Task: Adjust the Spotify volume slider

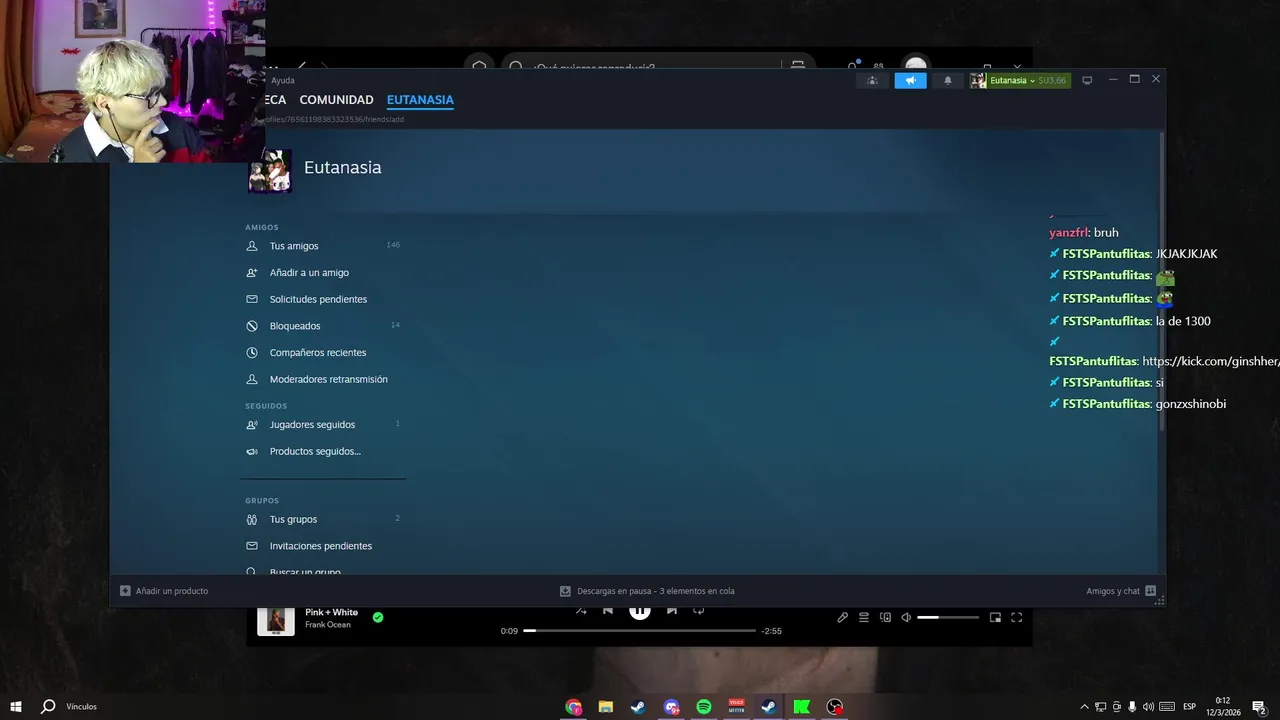Action: (x=948, y=618)
